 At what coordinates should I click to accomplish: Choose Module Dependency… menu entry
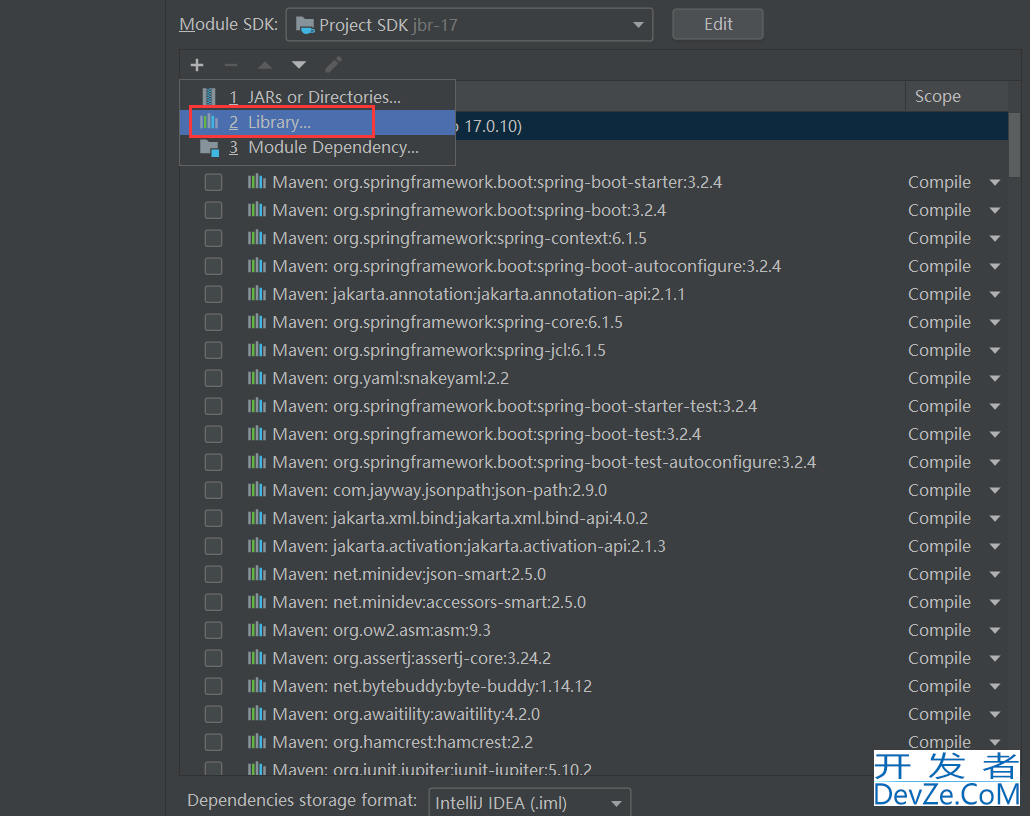pos(317,147)
